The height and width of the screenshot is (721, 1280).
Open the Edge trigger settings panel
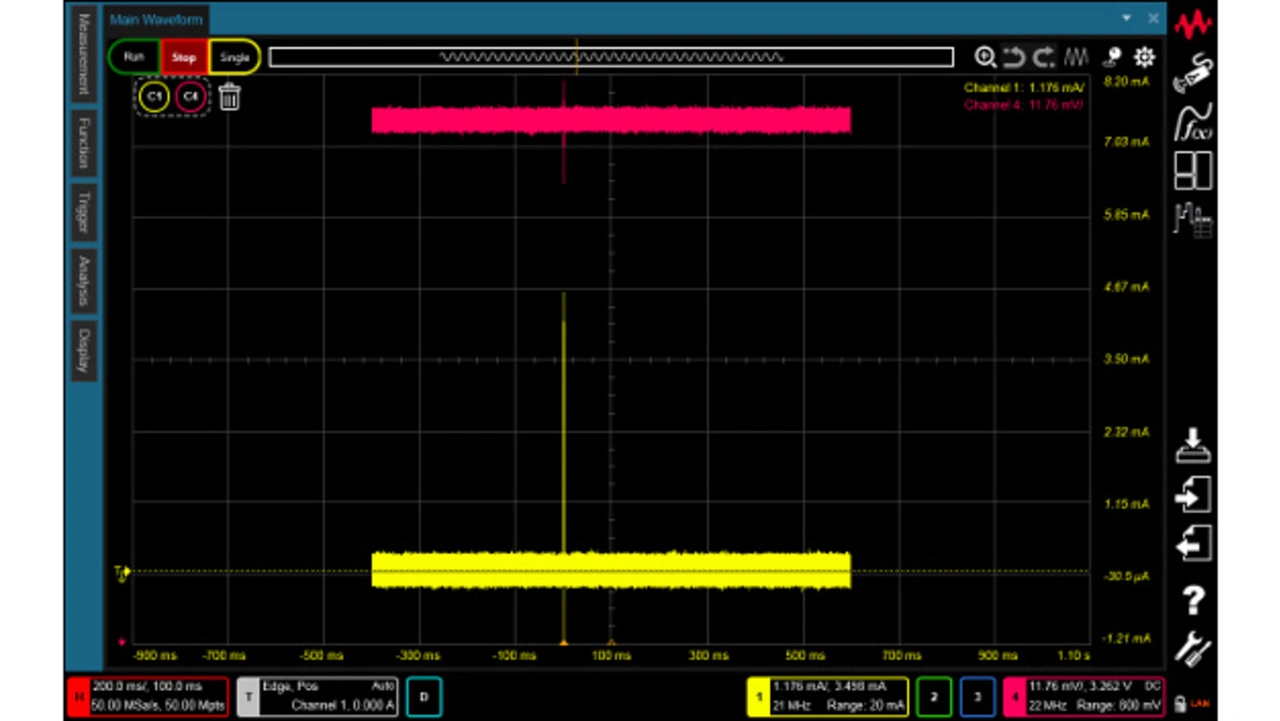[x=317, y=696]
